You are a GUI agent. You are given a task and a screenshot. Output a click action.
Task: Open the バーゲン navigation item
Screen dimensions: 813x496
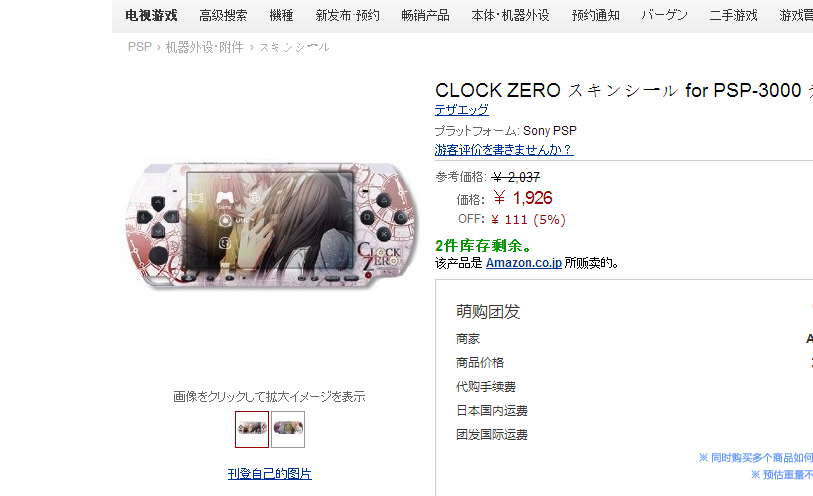tap(664, 16)
